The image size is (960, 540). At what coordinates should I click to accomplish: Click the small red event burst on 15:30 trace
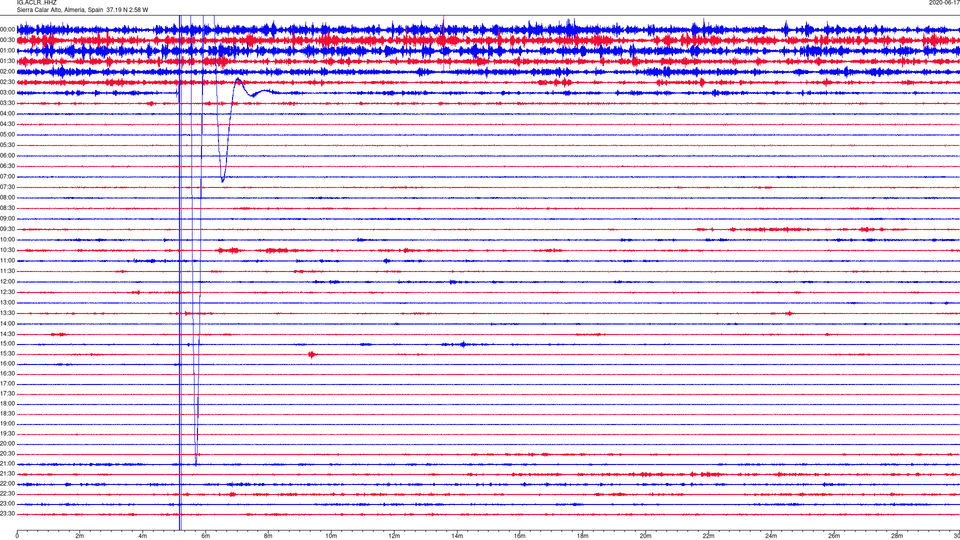312,354
